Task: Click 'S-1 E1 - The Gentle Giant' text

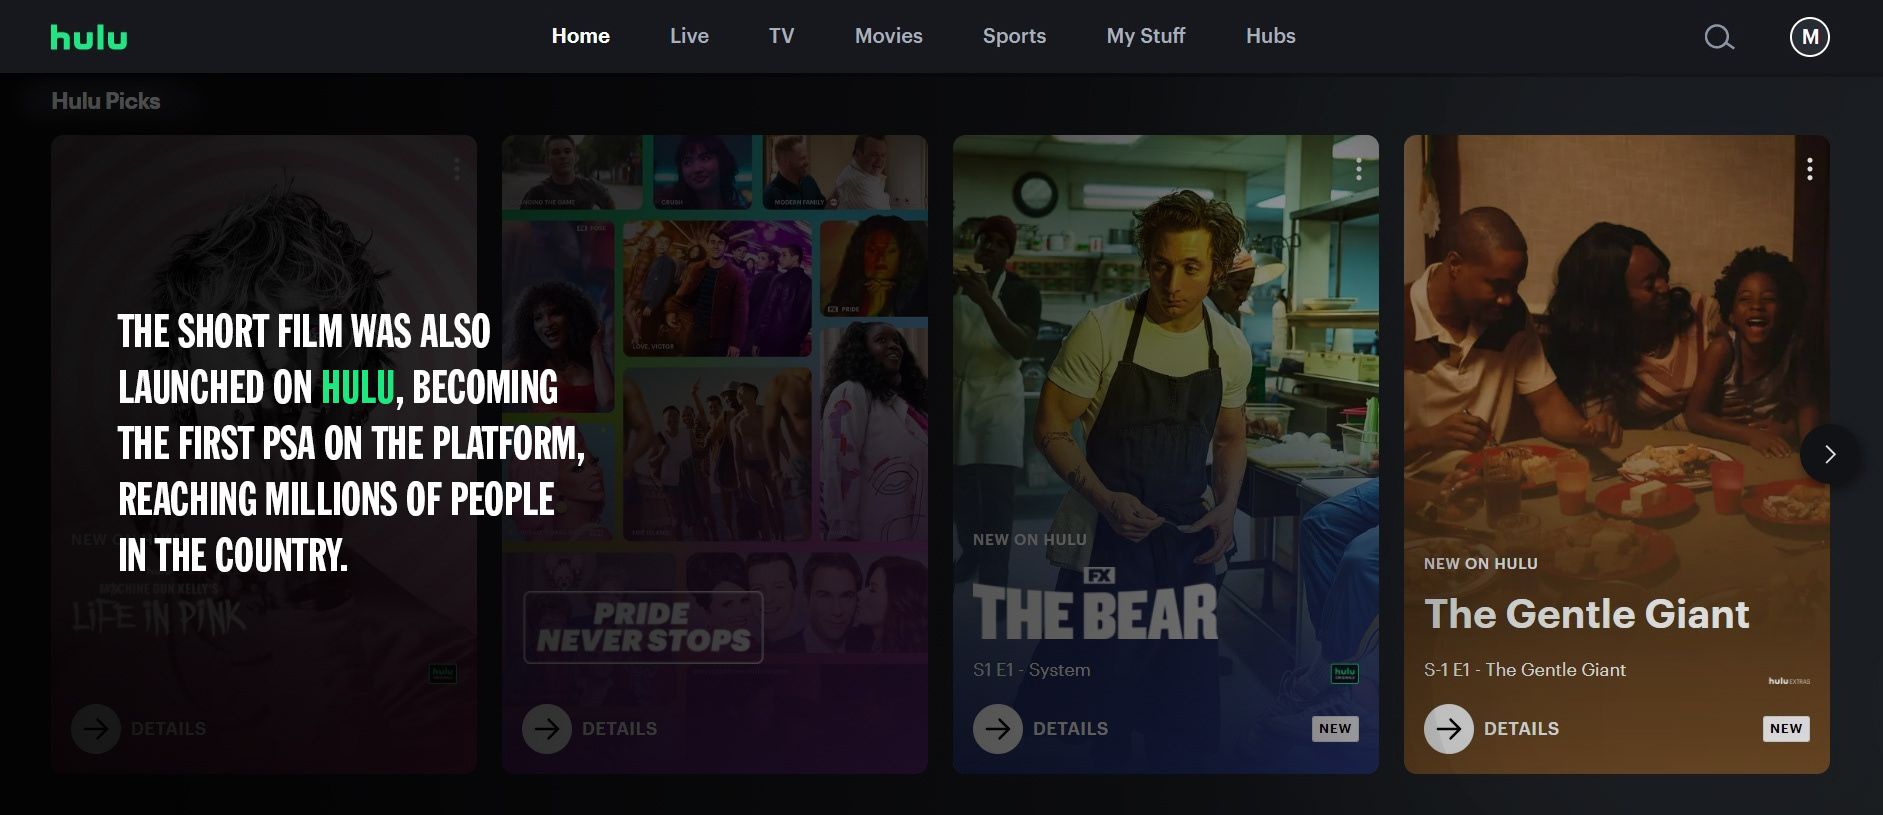Action: [1524, 670]
